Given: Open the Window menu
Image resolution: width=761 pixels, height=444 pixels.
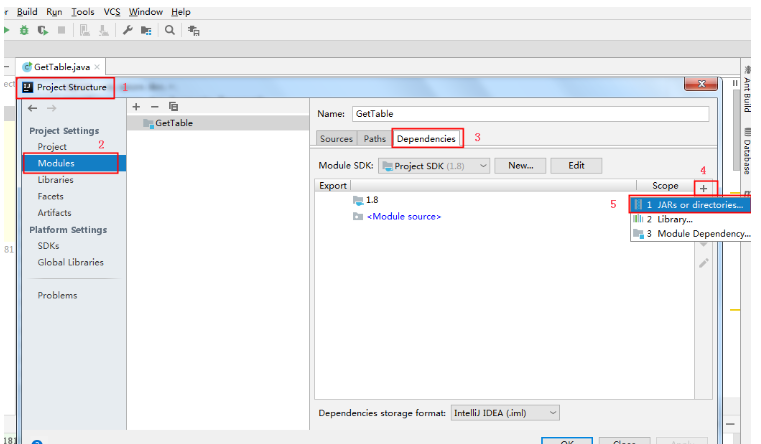Looking at the screenshot, I should [x=146, y=12].
